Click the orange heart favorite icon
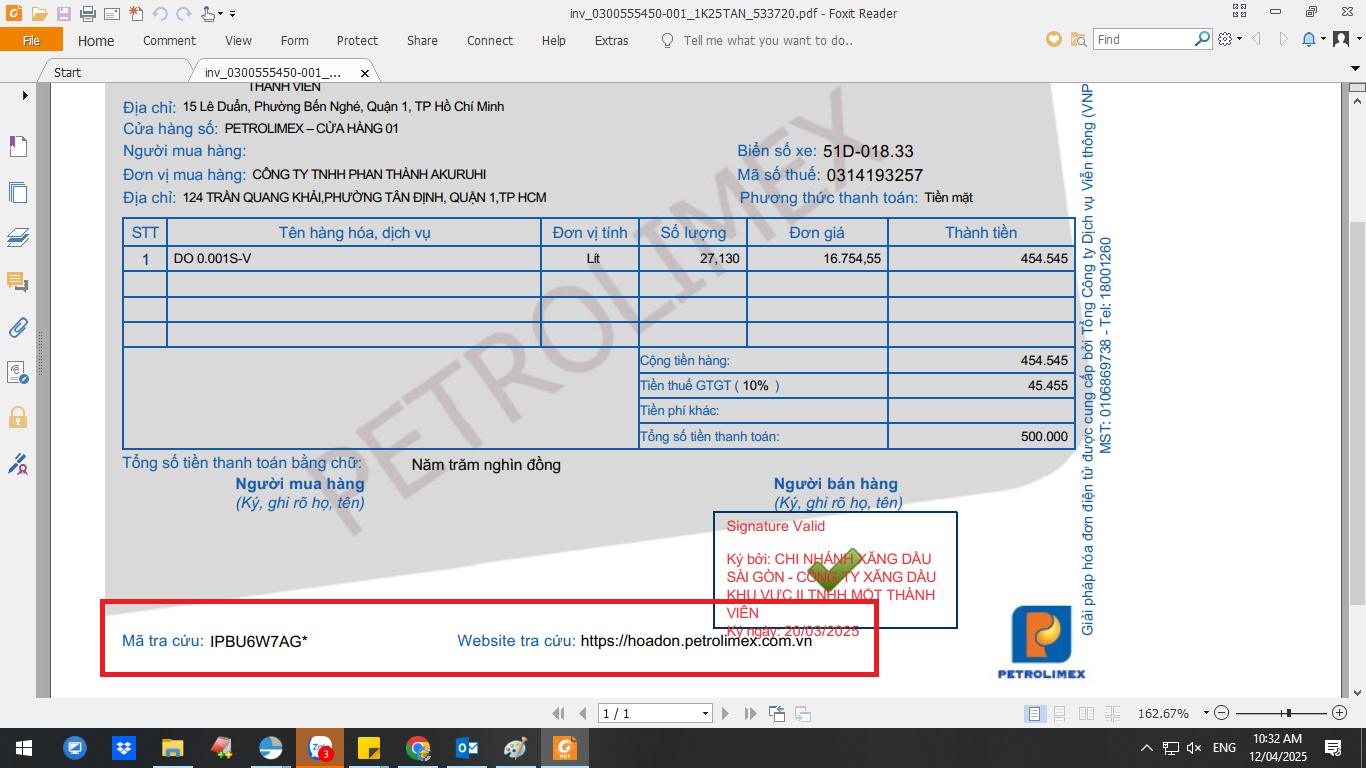The height and width of the screenshot is (768, 1366). pos(1053,40)
